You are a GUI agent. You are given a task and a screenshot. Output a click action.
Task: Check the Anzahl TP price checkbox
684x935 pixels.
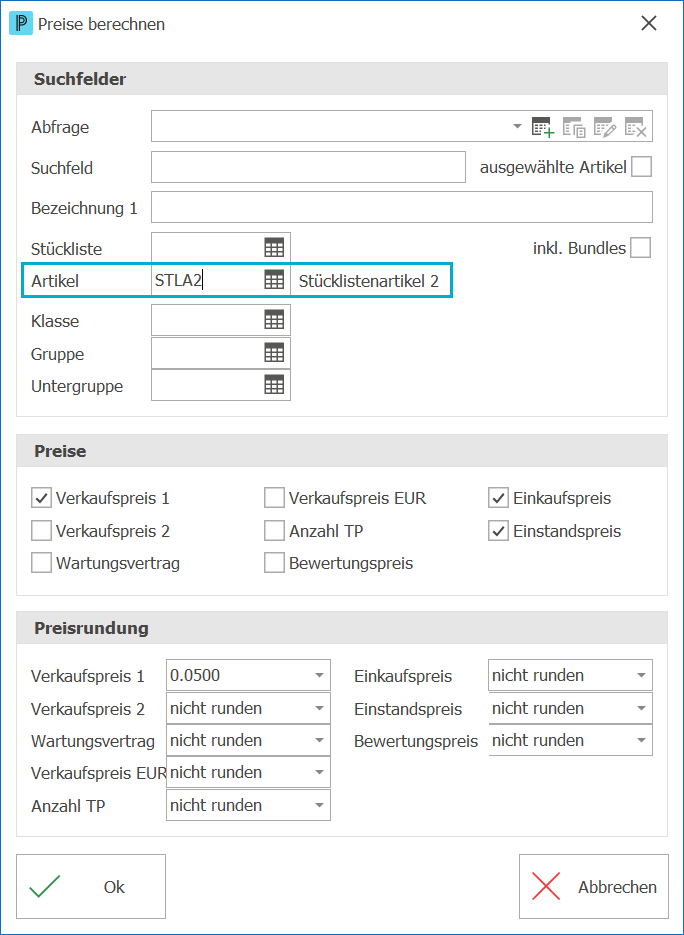pyautogui.click(x=274, y=531)
